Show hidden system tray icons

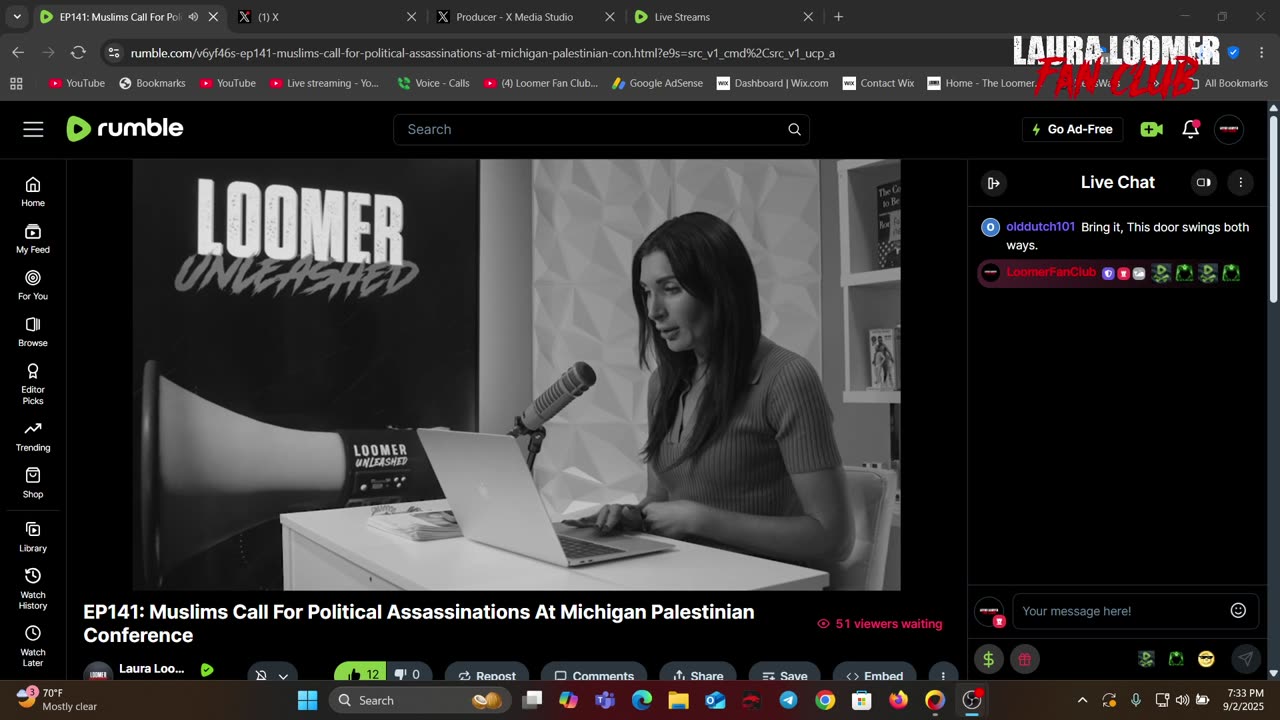pyautogui.click(x=1082, y=700)
